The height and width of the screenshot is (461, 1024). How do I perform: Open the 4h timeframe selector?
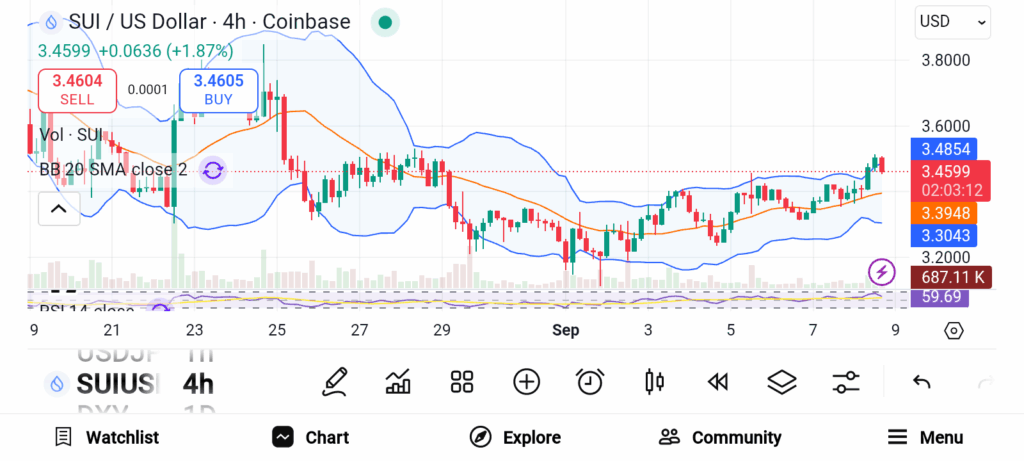[198, 384]
